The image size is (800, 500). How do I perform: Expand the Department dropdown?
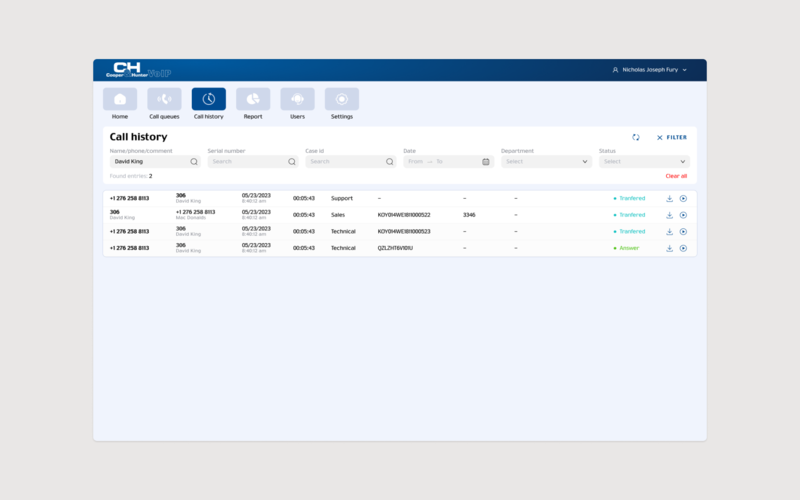point(546,161)
